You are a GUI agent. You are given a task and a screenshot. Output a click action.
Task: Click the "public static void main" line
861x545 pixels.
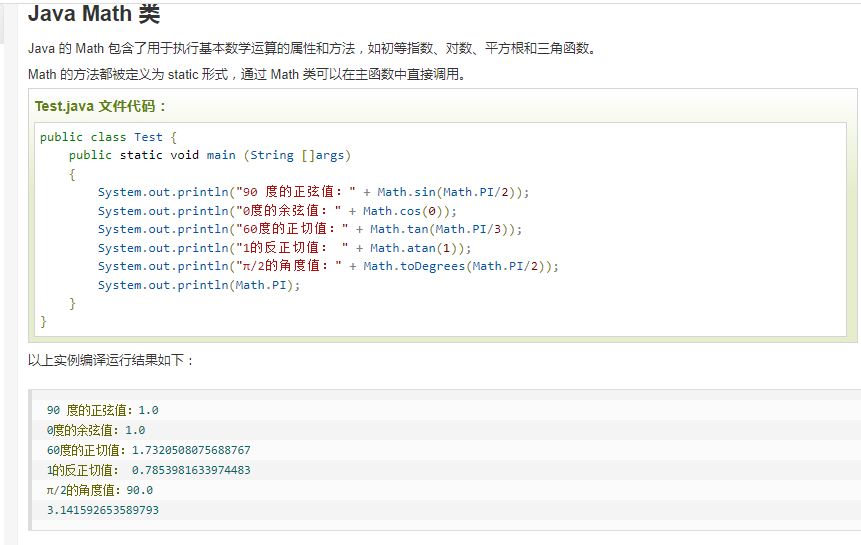tap(210, 155)
